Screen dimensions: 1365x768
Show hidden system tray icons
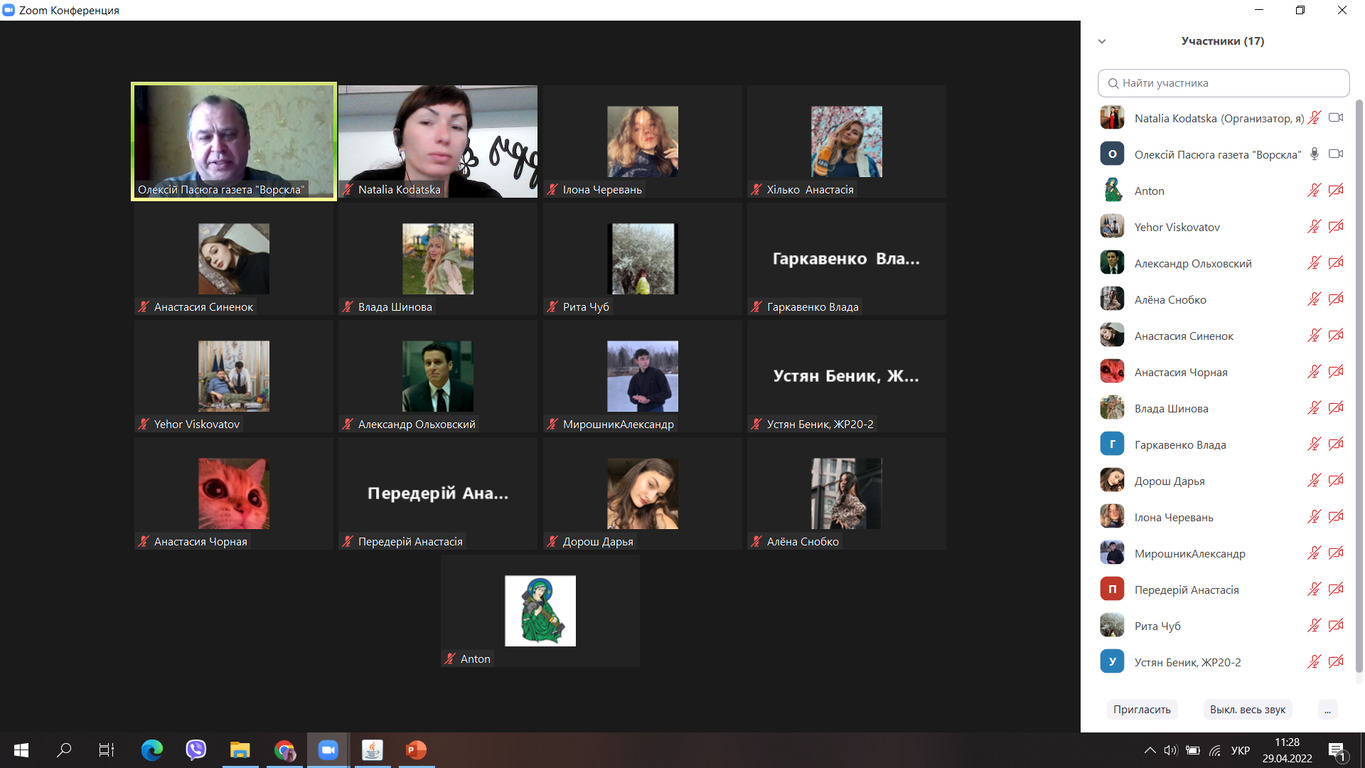pyautogui.click(x=1149, y=750)
